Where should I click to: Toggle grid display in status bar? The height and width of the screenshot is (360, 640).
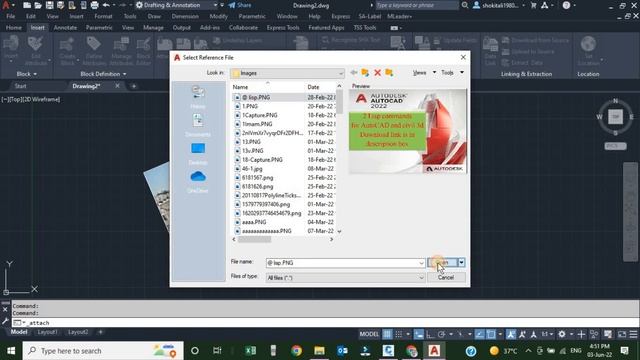tap(387, 334)
